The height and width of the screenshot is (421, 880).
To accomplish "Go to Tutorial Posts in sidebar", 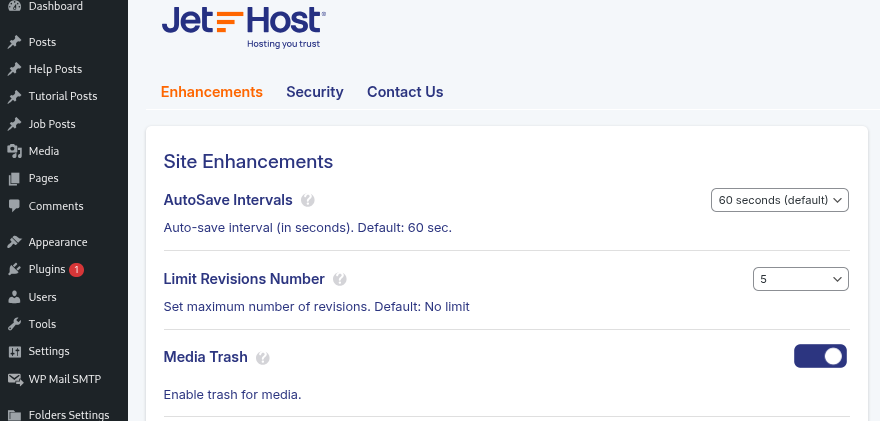I will coord(64,96).
